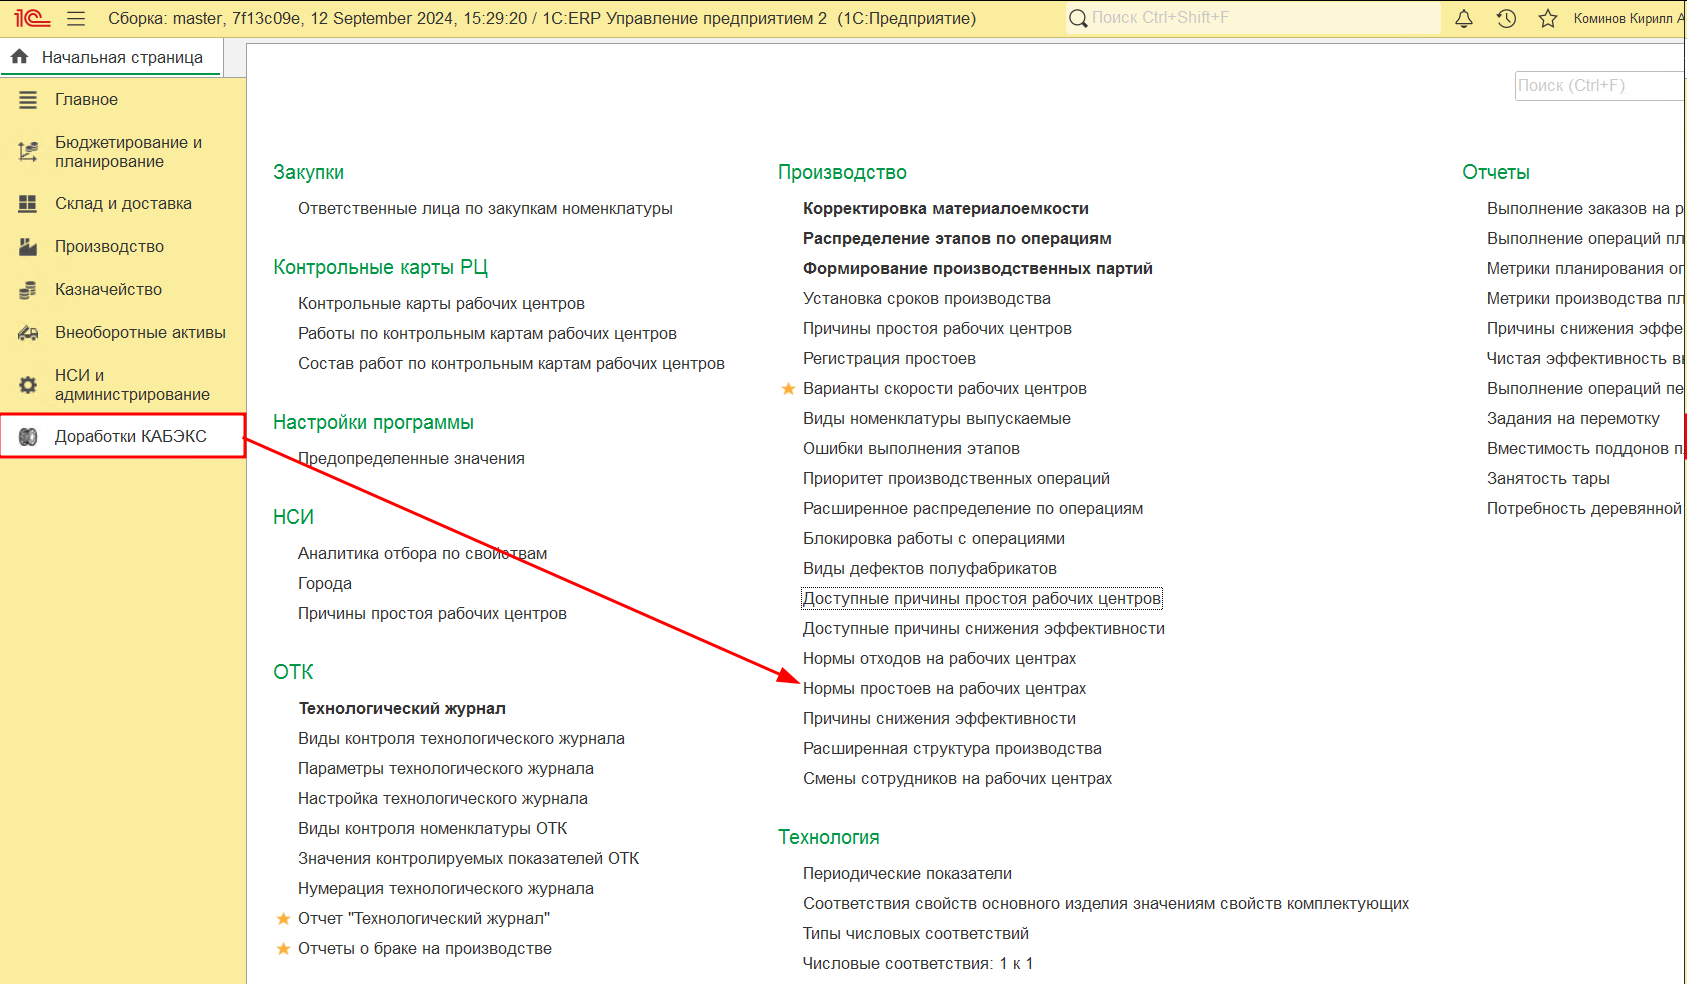Open the notifications bell icon
The width and height of the screenshot is (1687, 984).
pos(1464,18)
